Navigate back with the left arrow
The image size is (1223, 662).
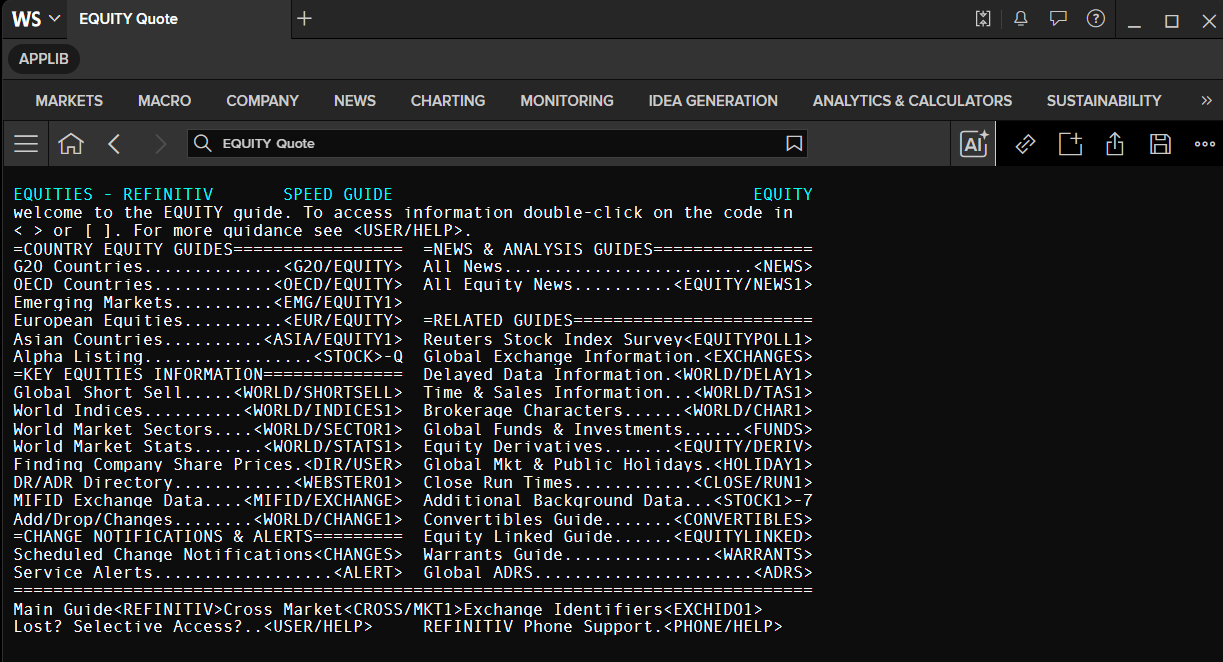pos(114,144)
